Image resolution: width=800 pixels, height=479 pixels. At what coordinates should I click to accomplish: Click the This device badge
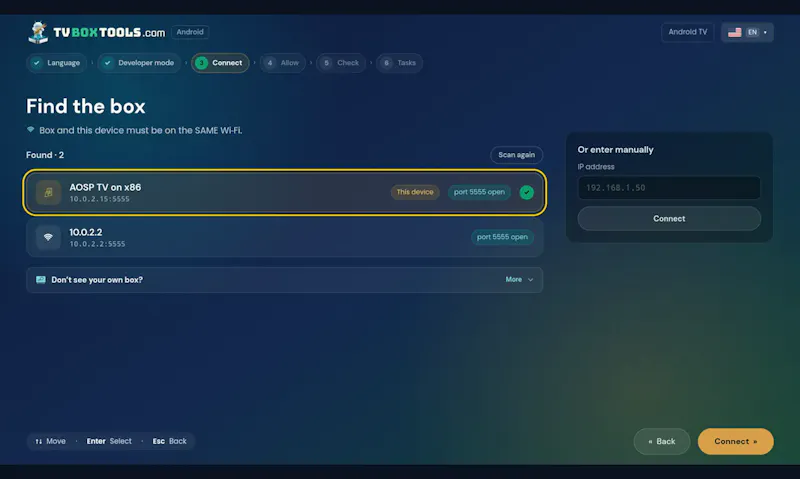[x=415, y=192]
